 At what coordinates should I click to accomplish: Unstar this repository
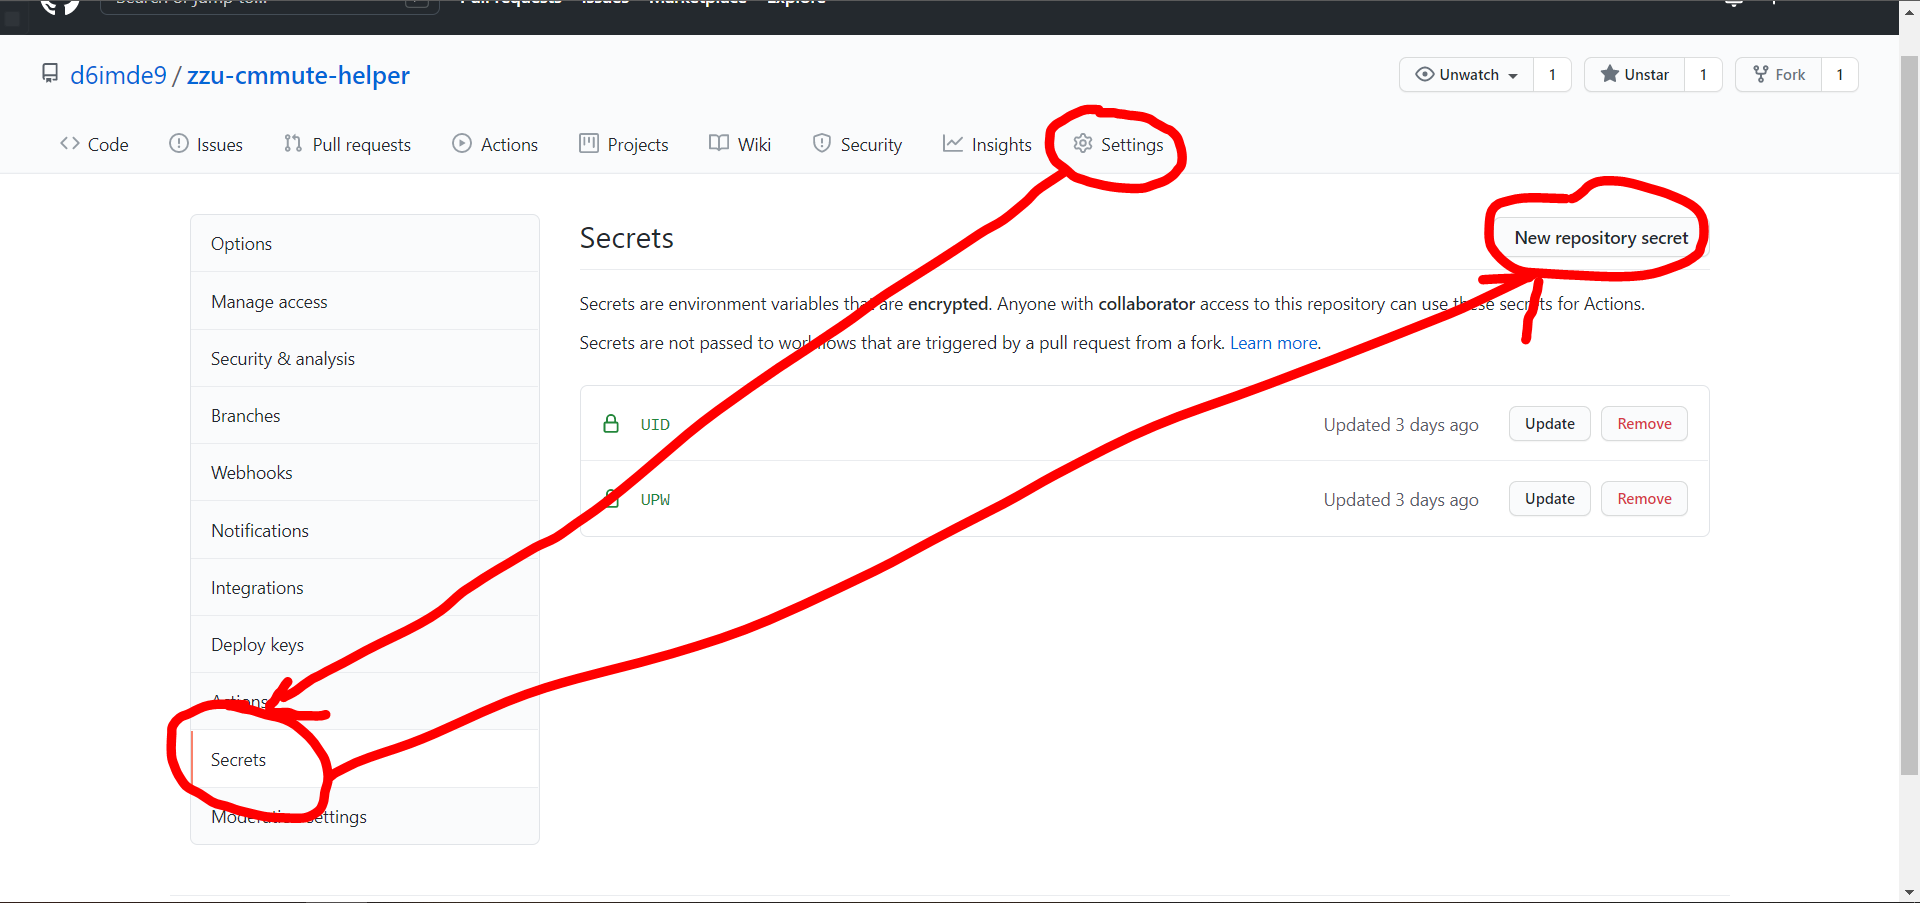click(1635, 75)
